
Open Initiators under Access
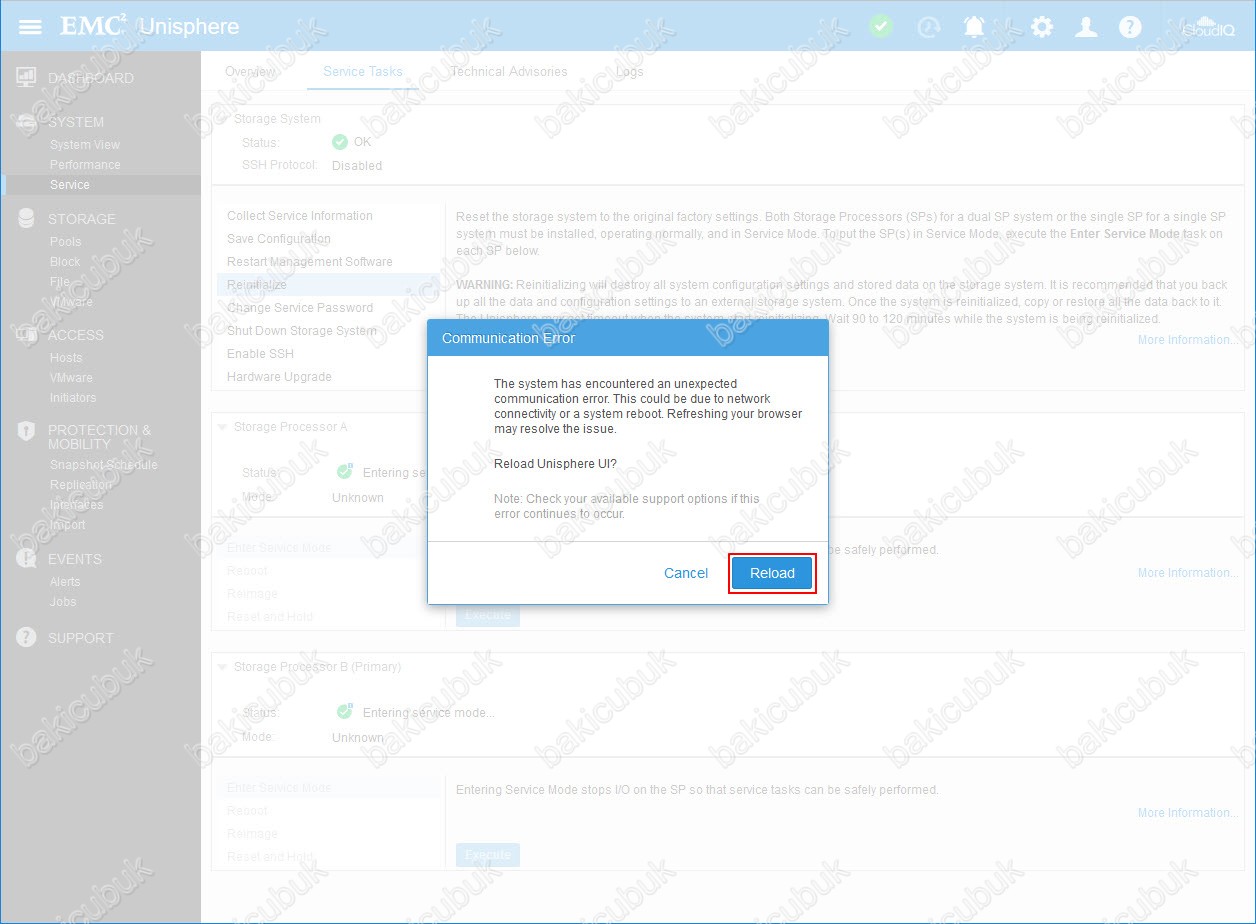(x=73, y=398)
